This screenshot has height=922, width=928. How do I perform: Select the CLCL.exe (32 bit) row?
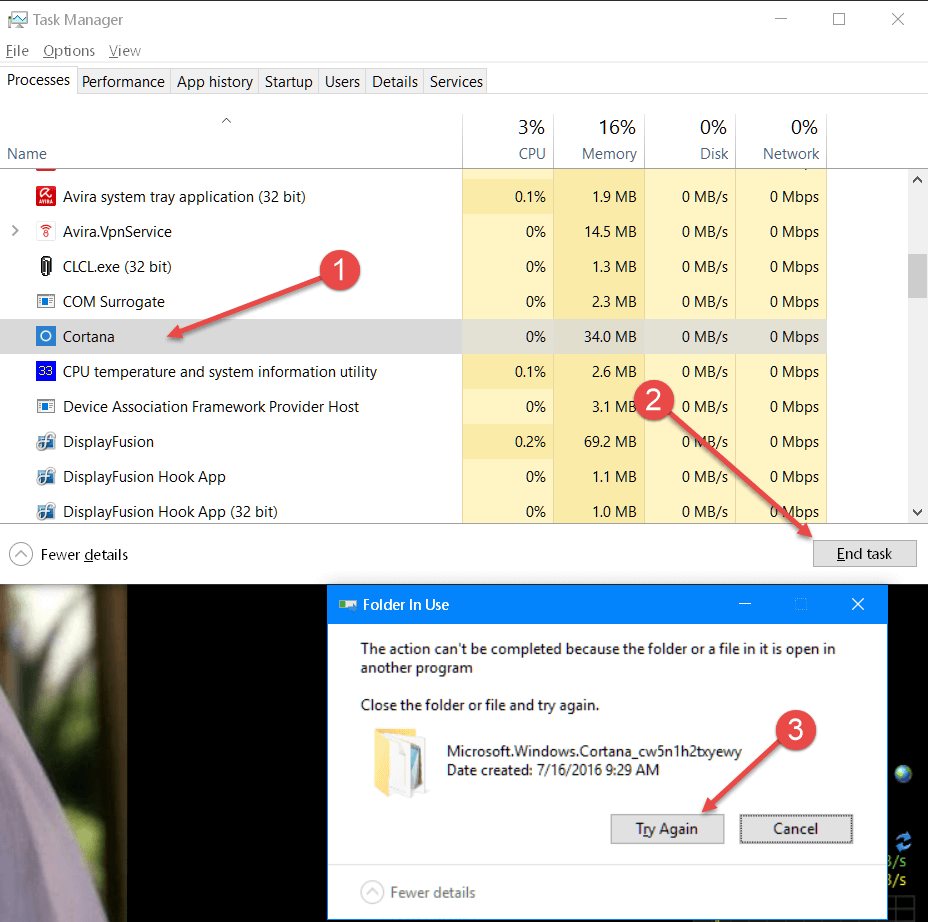point(413,266)
